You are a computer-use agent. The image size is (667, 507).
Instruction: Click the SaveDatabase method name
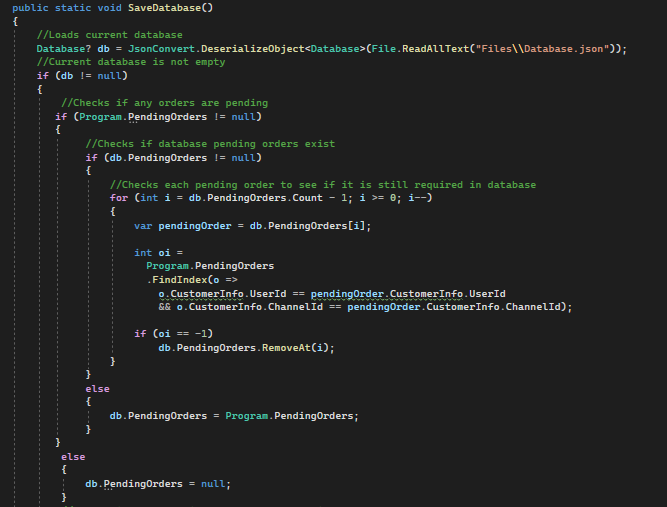[164, 8]
